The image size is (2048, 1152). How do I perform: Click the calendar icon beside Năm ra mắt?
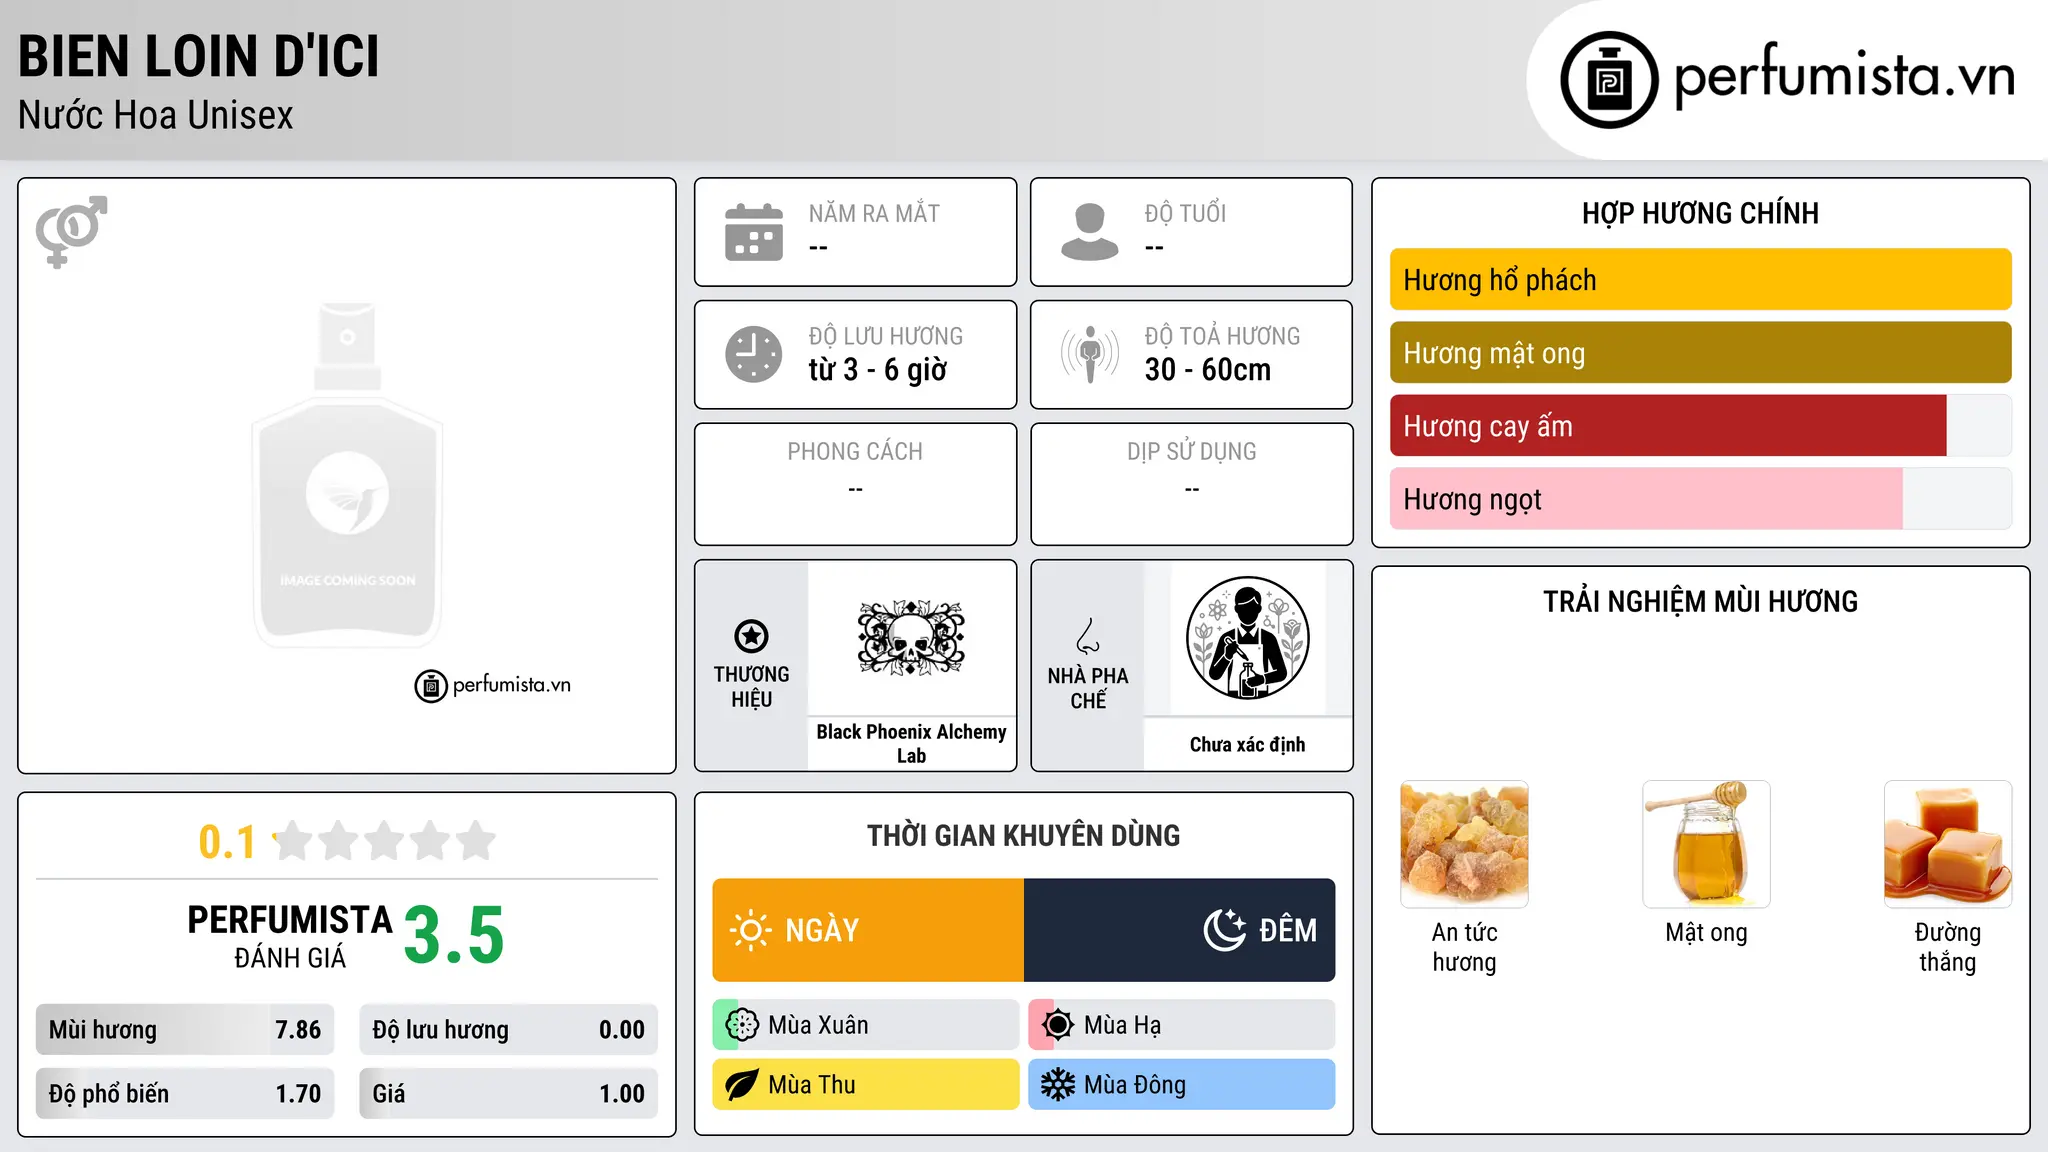754,232
